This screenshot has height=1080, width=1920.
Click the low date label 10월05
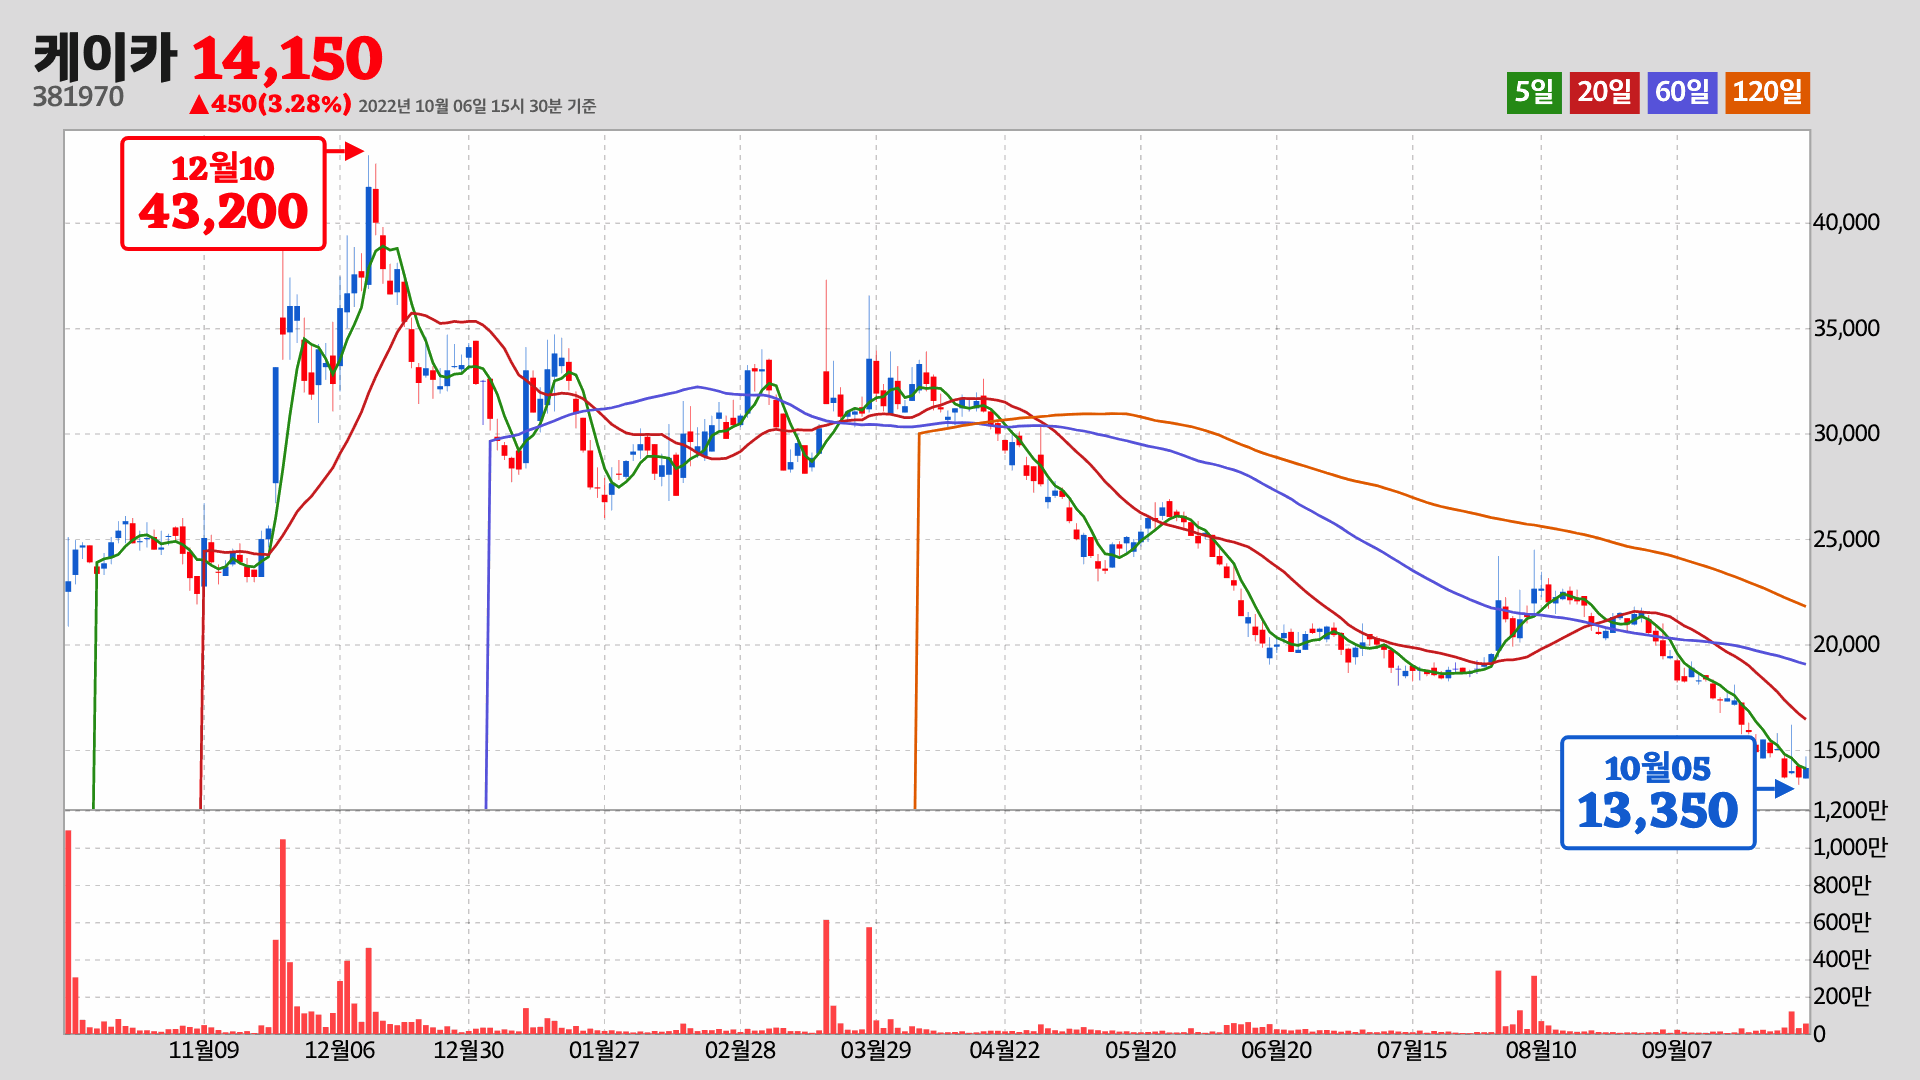pyautogui.click(x=1658, y=768)
